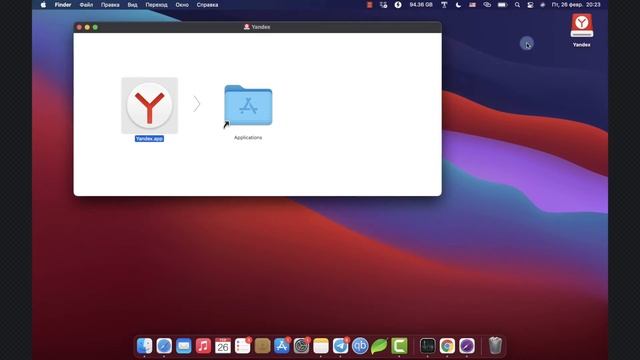Click the date and time in menu bar
The height and width of the screenshot is (360, 640).
pyautogui.click(x=576, y=5)
